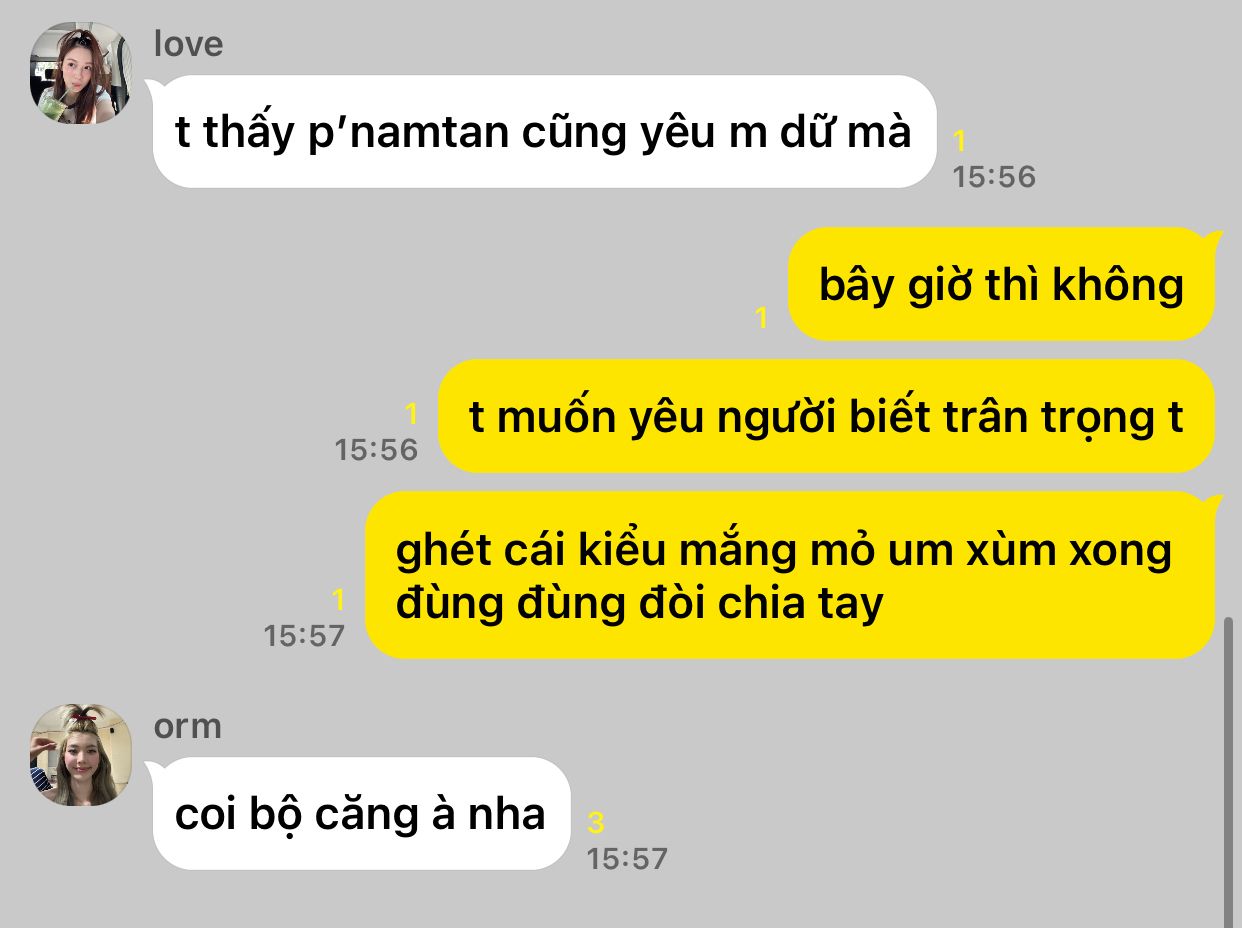This screenshot has width=1242, height=928.
Task: Click the read count 1 above left 15:57 timestamp
Action: 338,599
